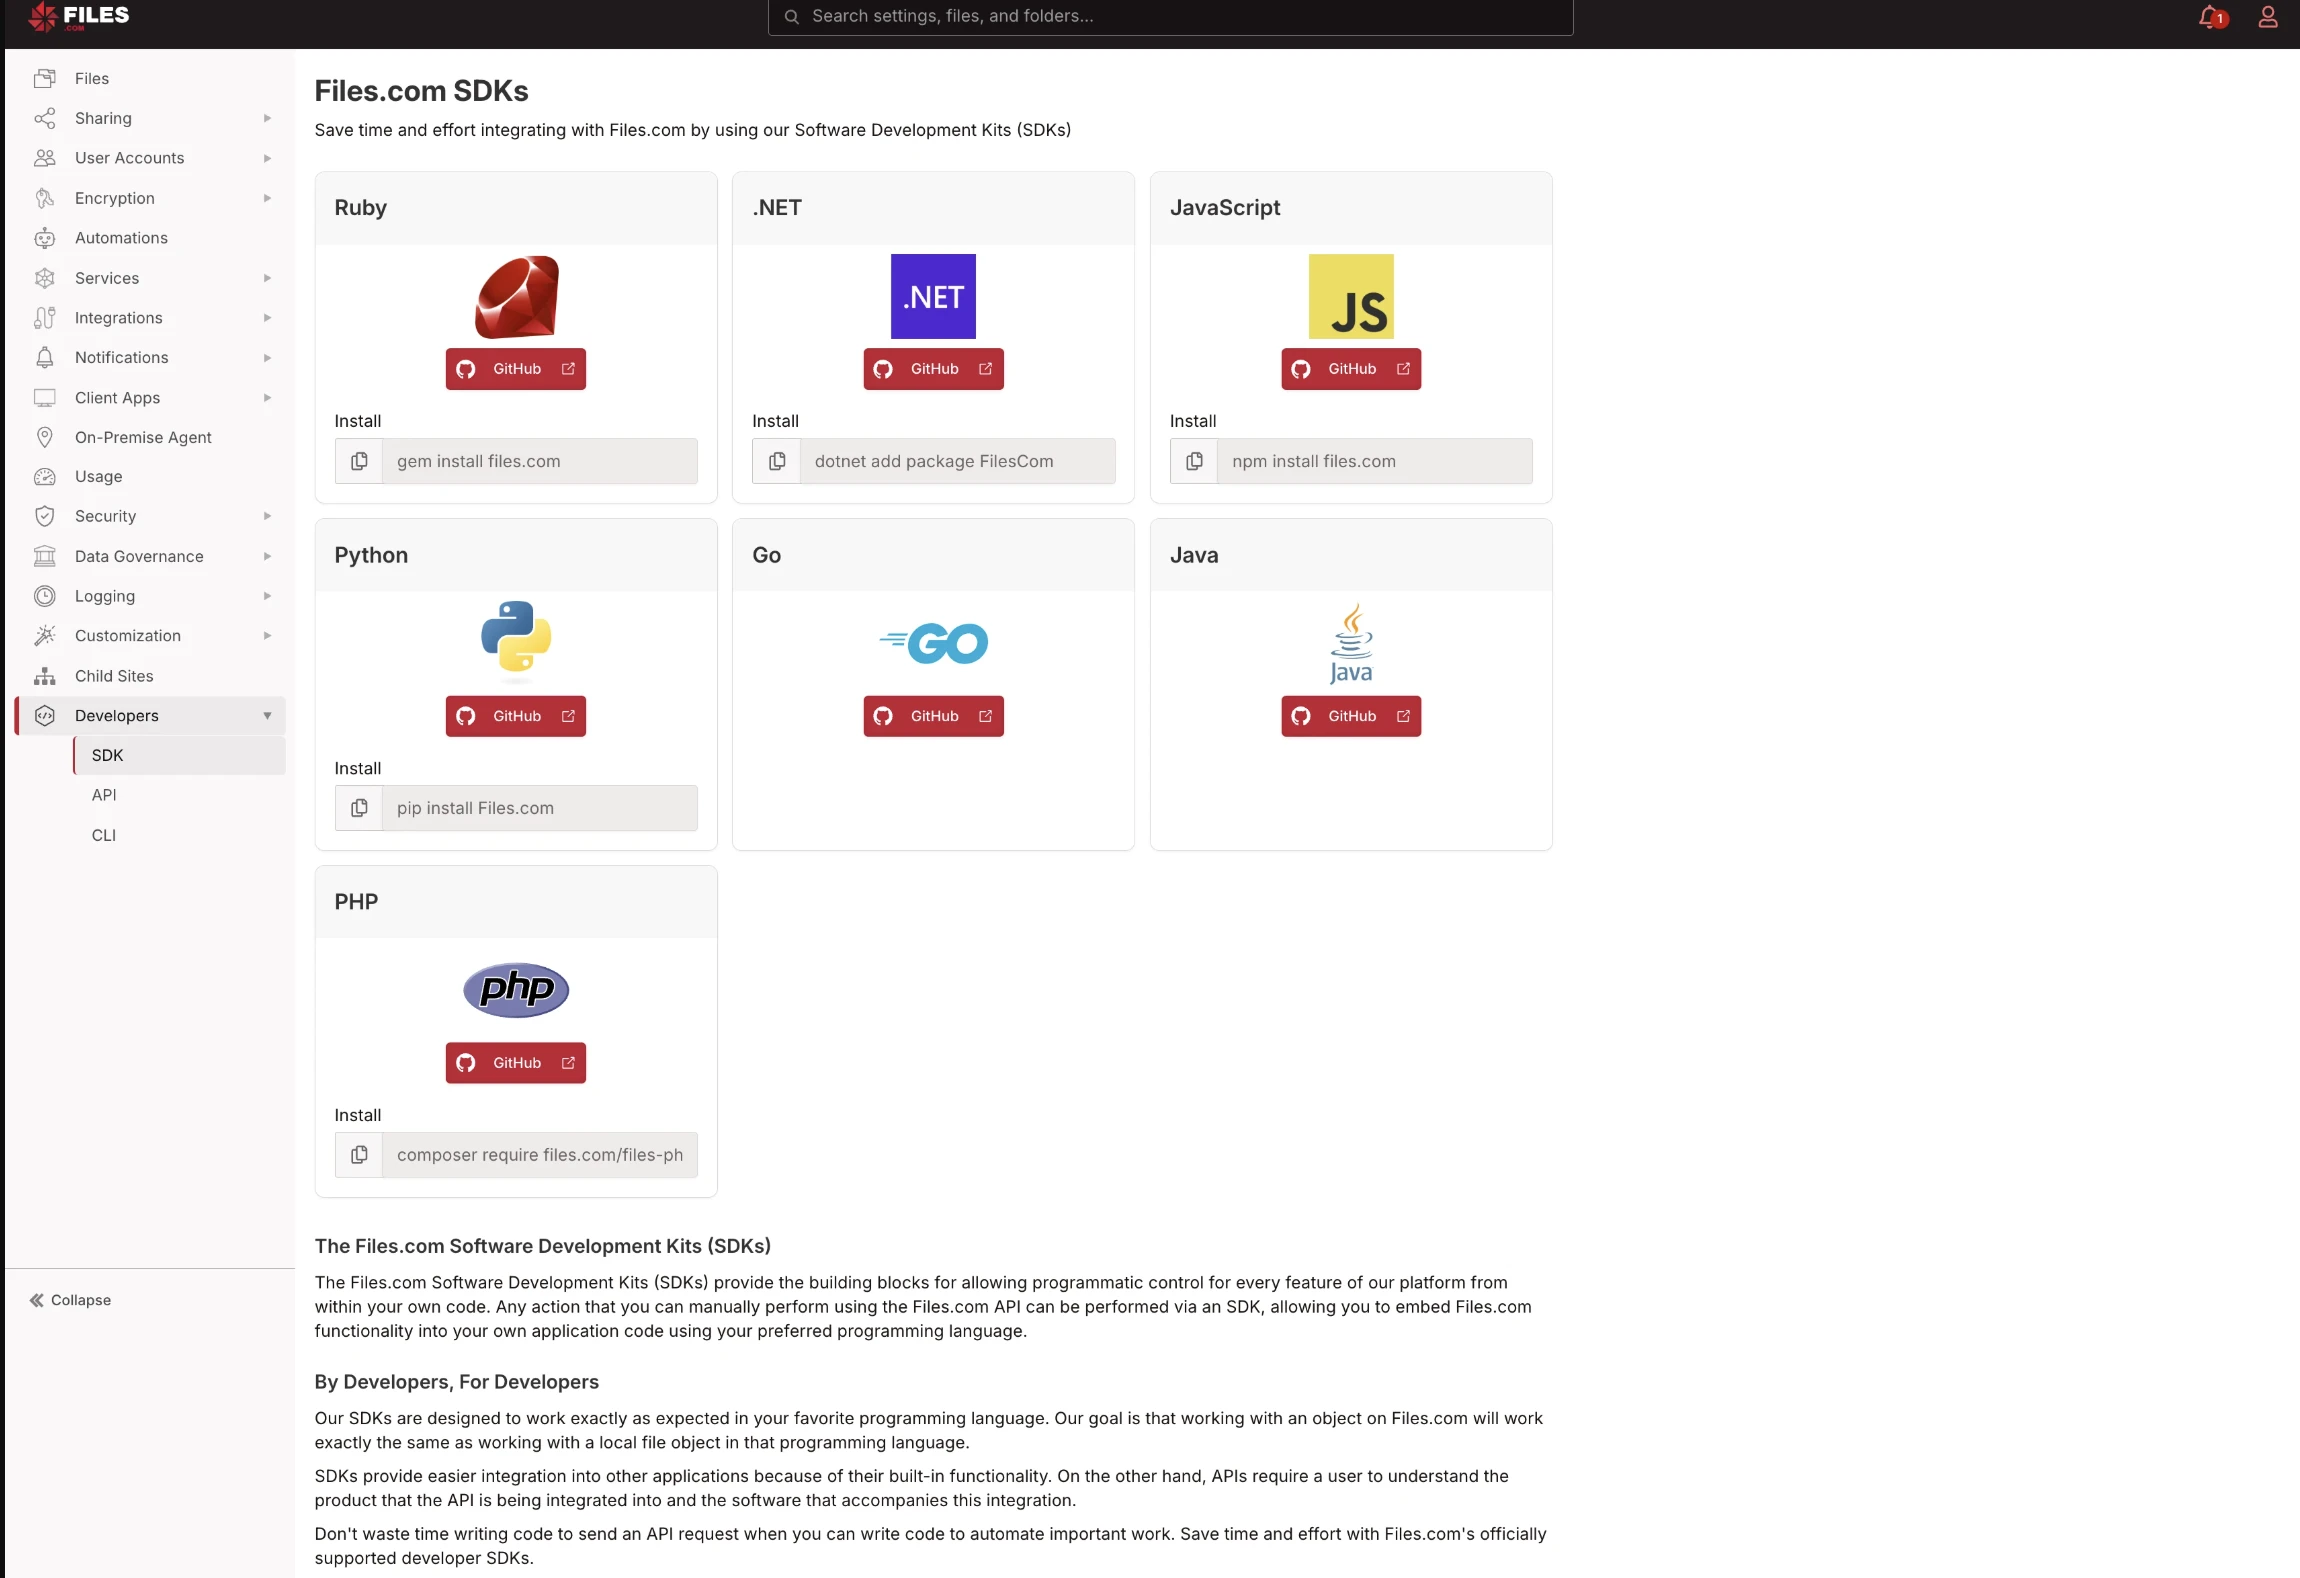This screenshot has width=2300, height=1578.
Task: Click the Logging clock icon
Action: coord(45,596)
